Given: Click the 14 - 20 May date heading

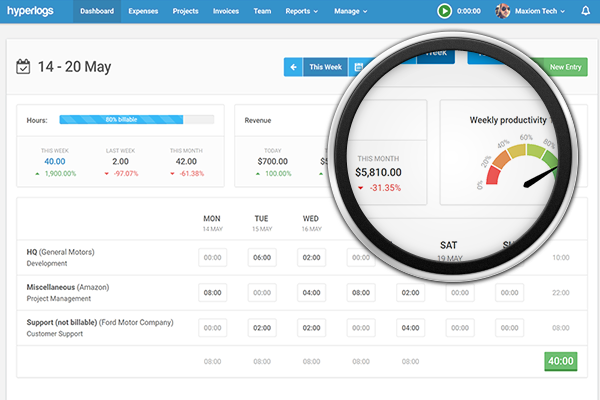Looking at the screenshot, I should pyautogui.click(x=74, y=67).
